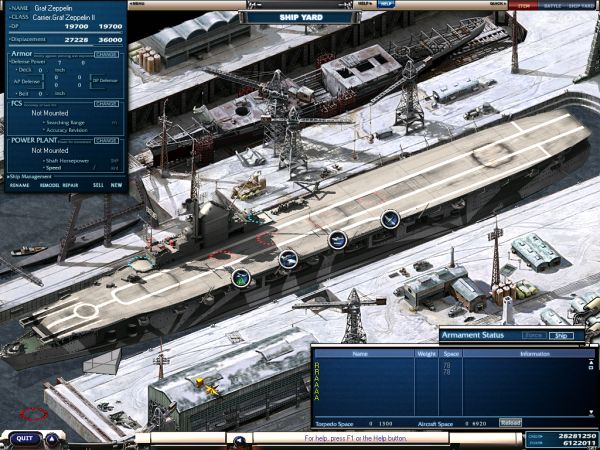
Task: Click the Displacement maximum 36000
Action: pyautogui.click(x=110, y=40)
